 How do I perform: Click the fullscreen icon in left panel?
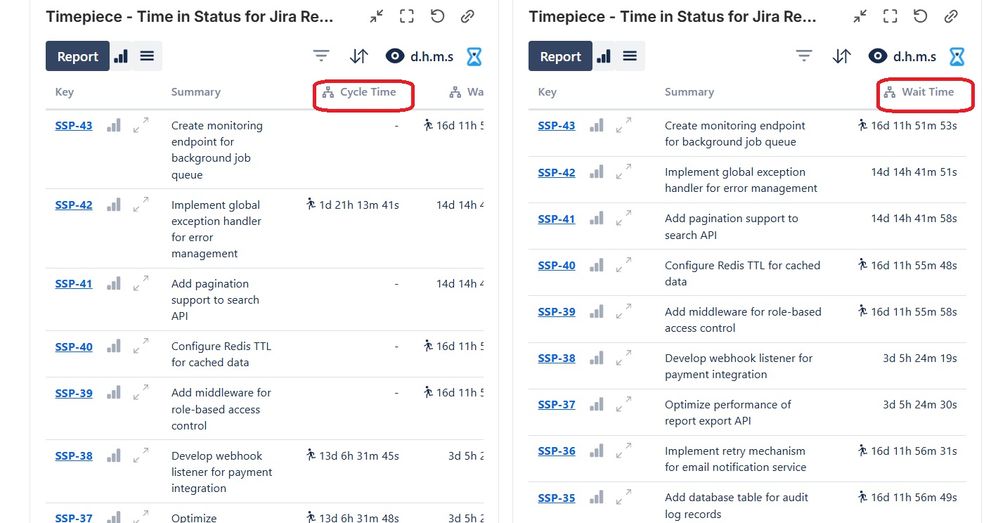point(407,17)
